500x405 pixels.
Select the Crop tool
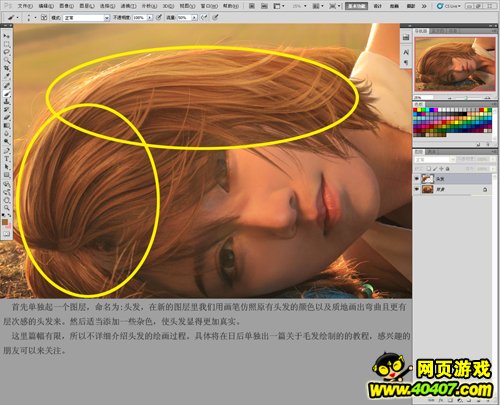(x=6, y=68)
